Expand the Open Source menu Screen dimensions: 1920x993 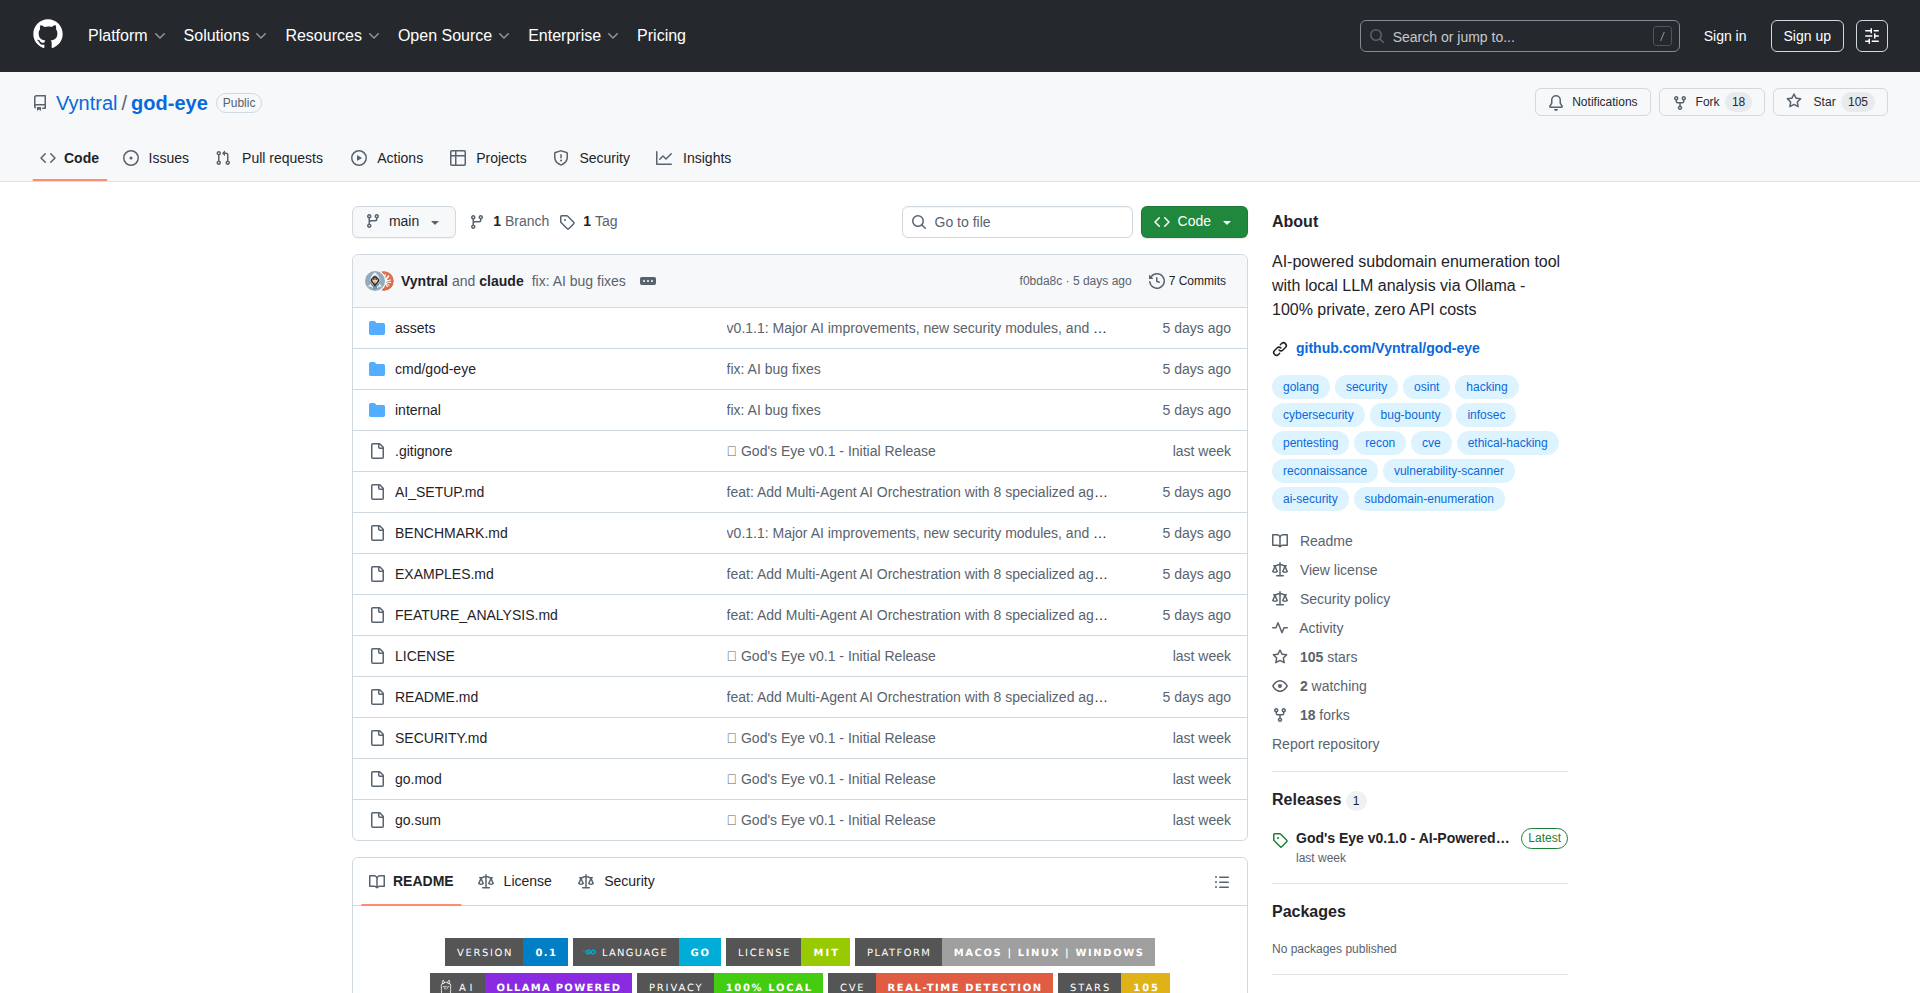453,35
